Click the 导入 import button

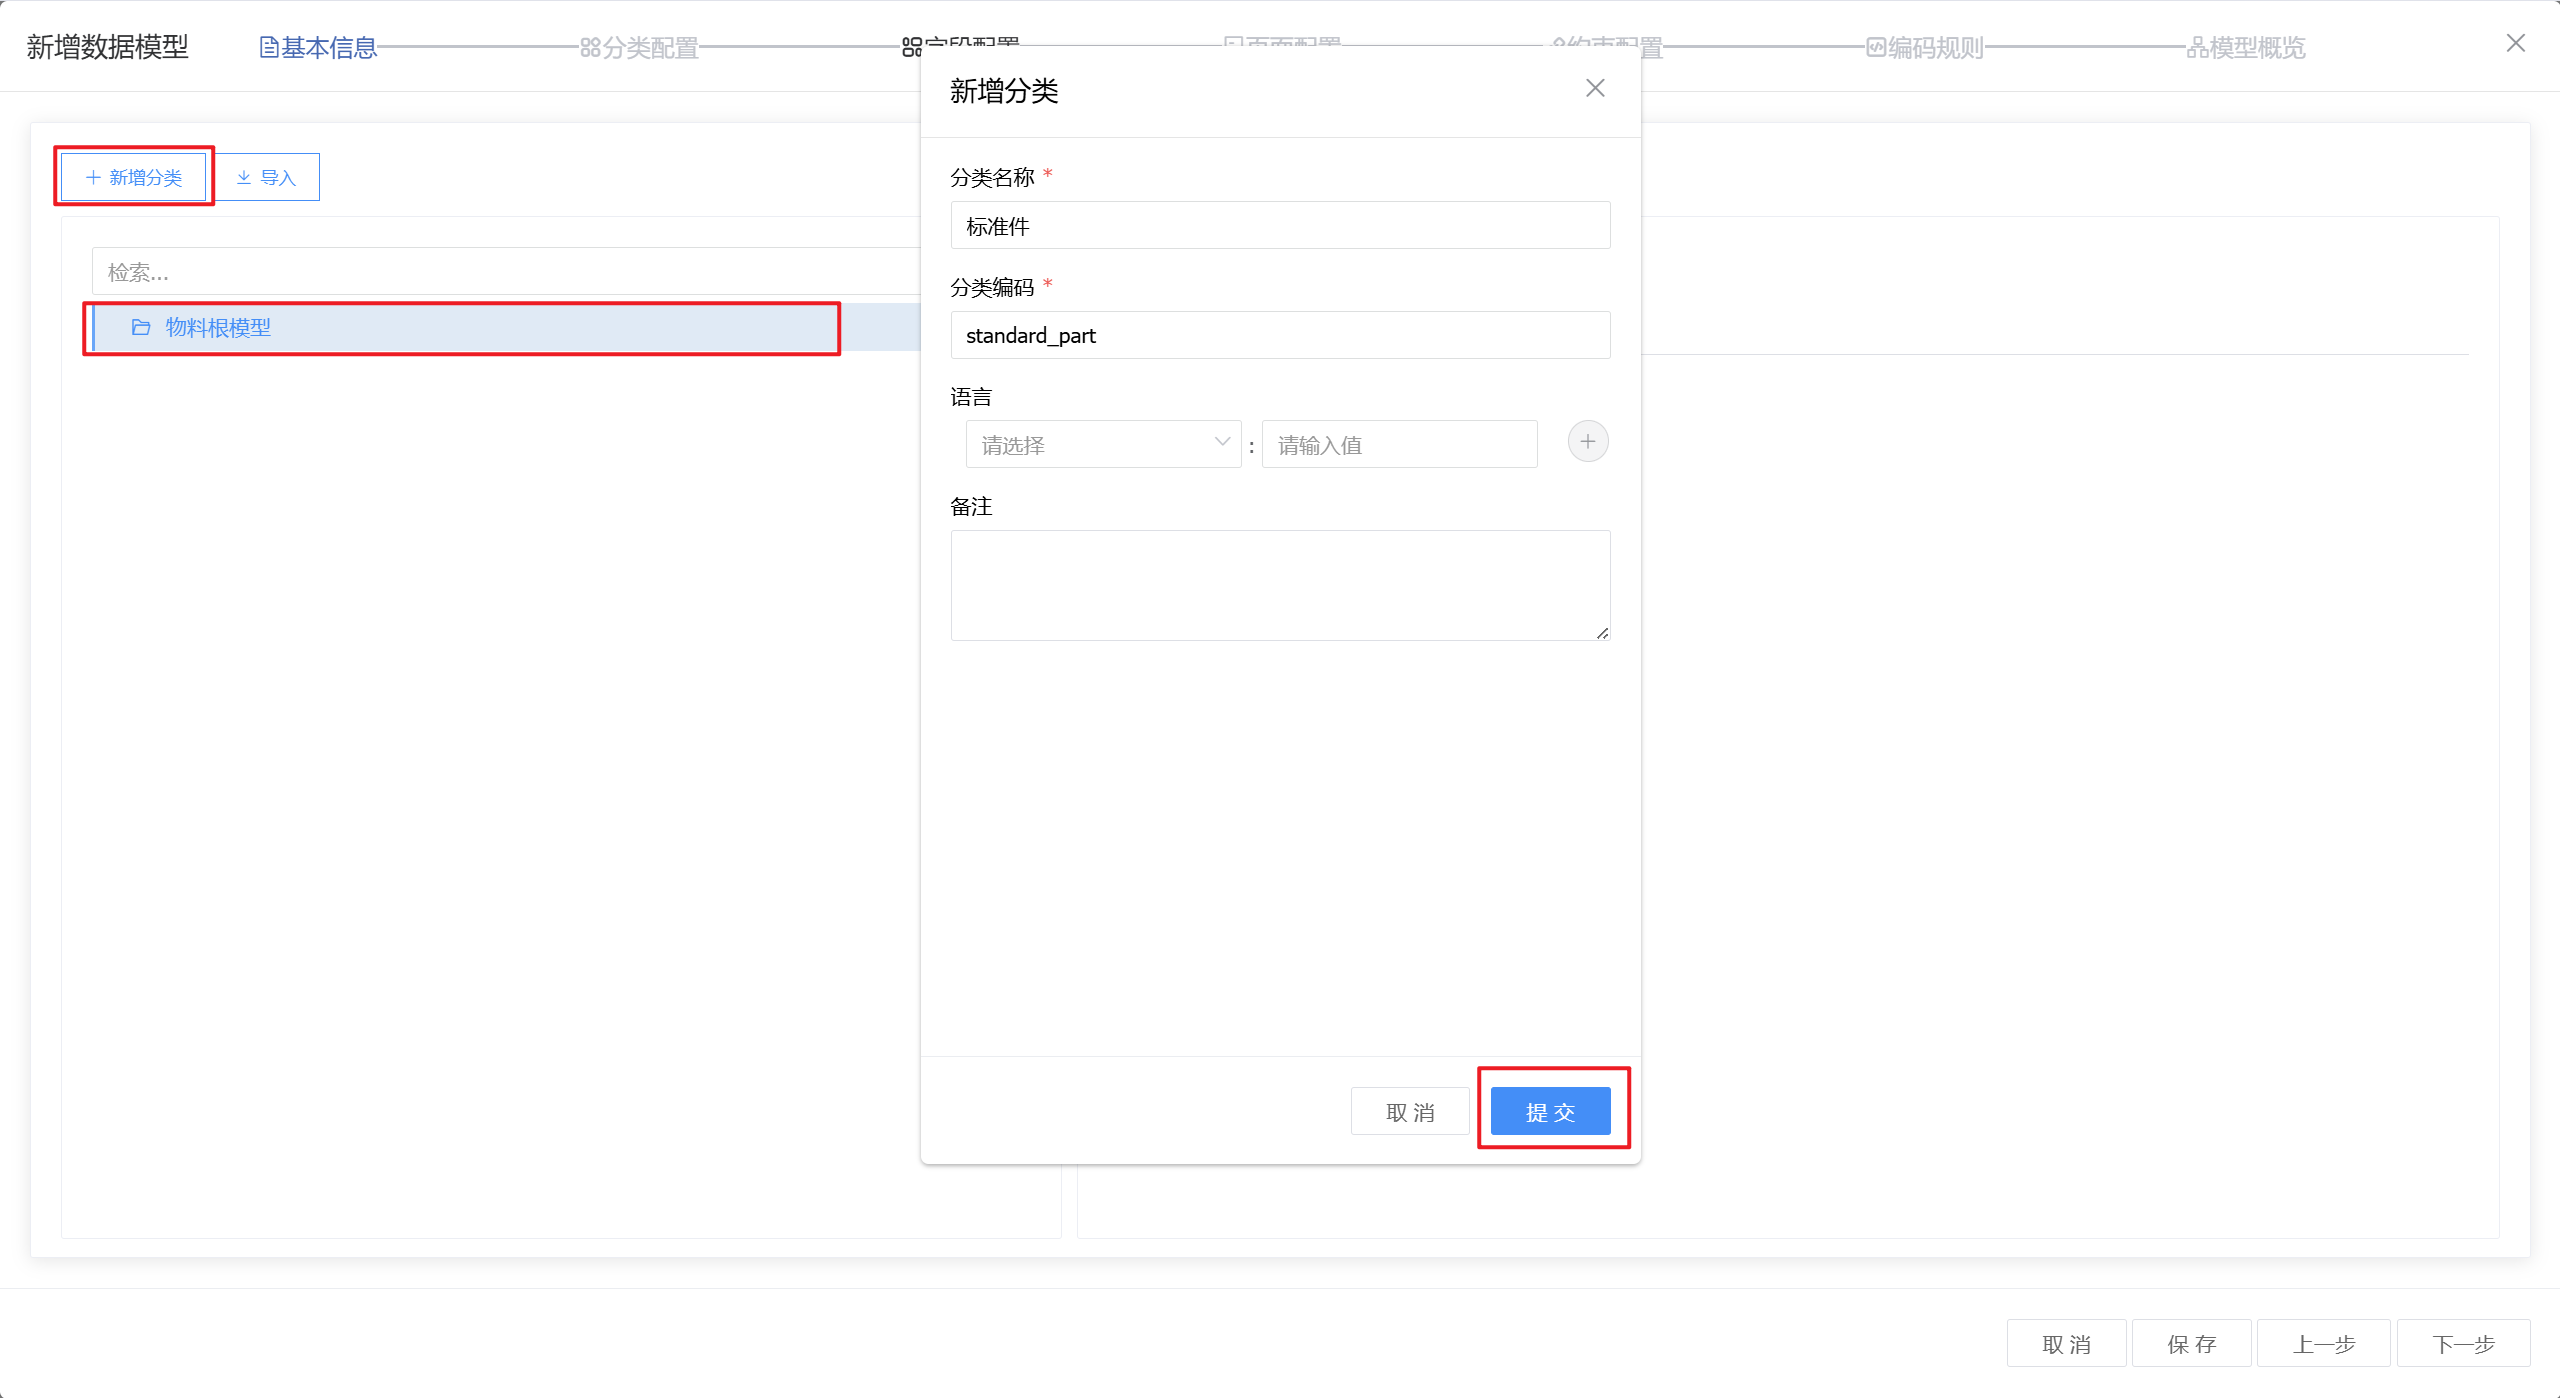267,178
